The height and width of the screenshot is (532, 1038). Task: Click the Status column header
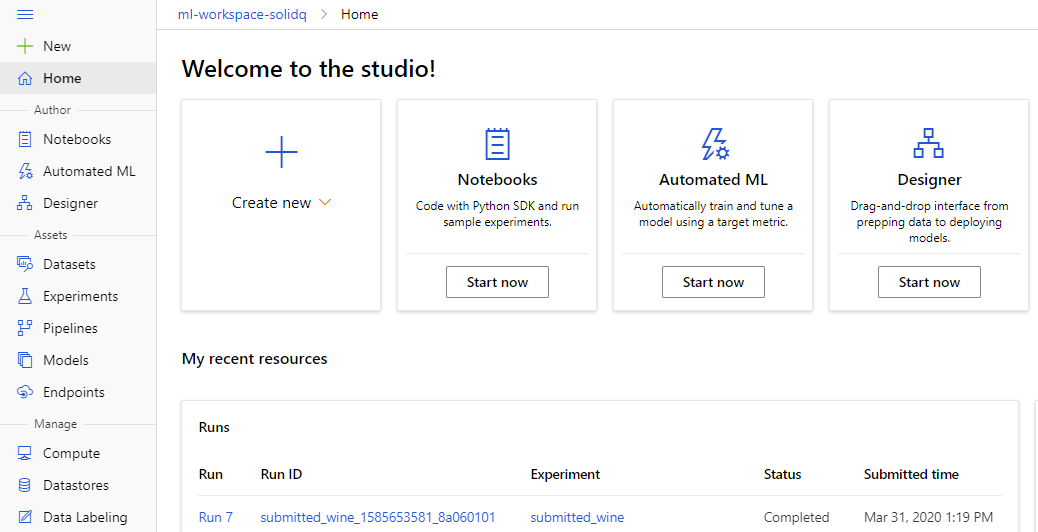point(782,474)
